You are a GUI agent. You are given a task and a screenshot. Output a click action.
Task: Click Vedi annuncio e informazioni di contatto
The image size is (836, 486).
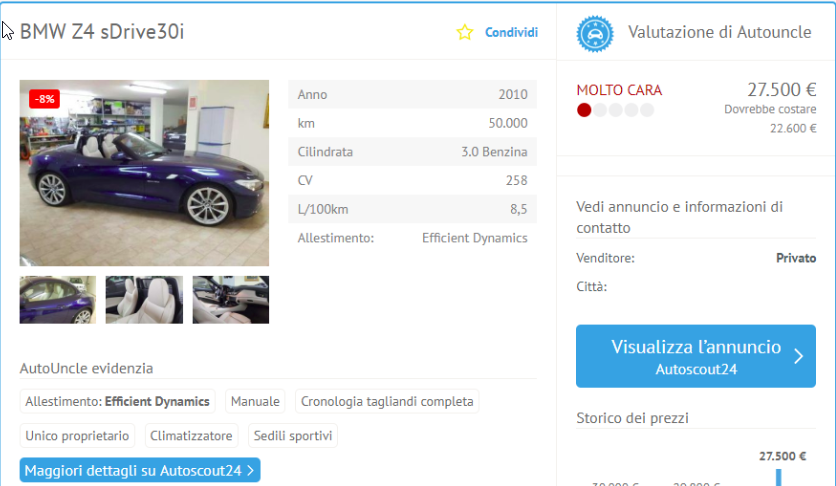[x=679, y=217]
